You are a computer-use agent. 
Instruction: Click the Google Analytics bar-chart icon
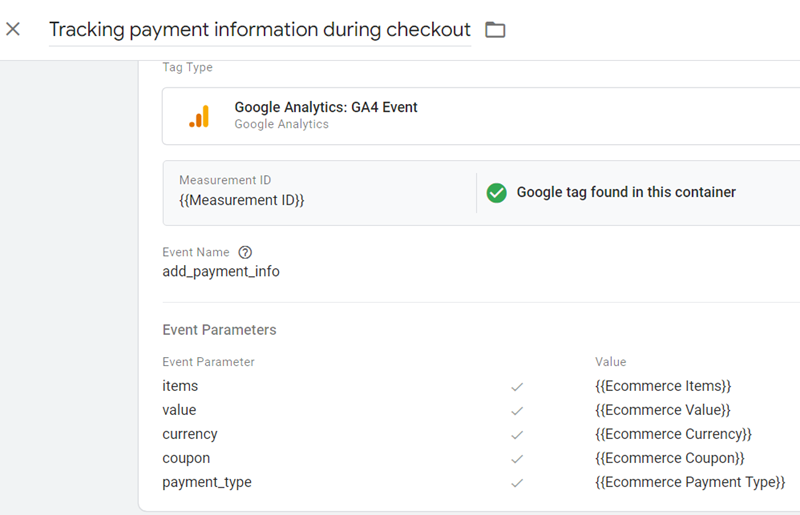pyautogui.click(x=199, y=116)
